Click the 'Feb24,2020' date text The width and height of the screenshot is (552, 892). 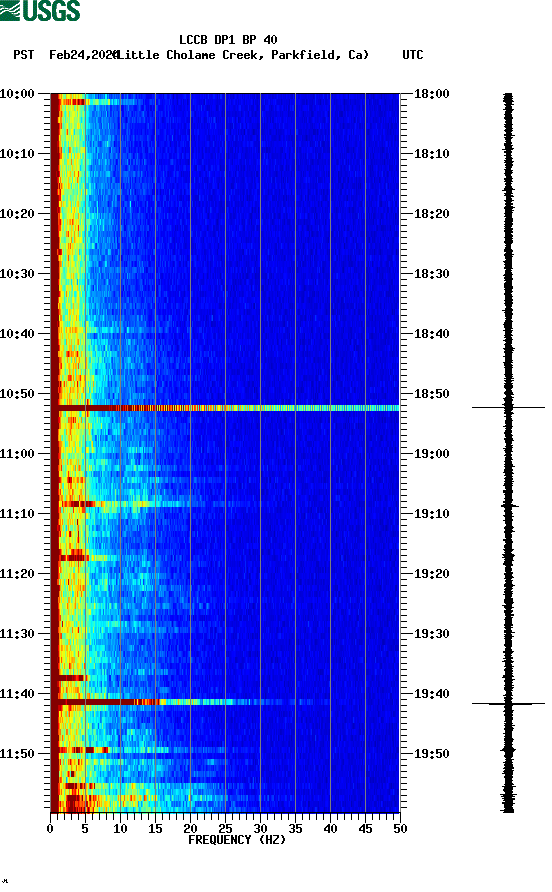[x=83, y=55]
